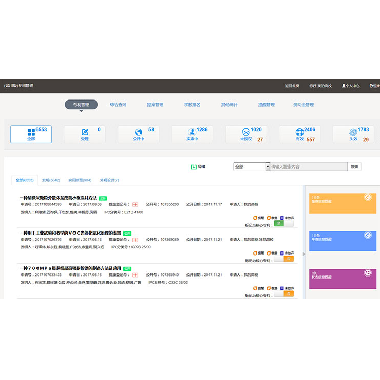Select the four-squares grid category card

(x=31, y=134)
